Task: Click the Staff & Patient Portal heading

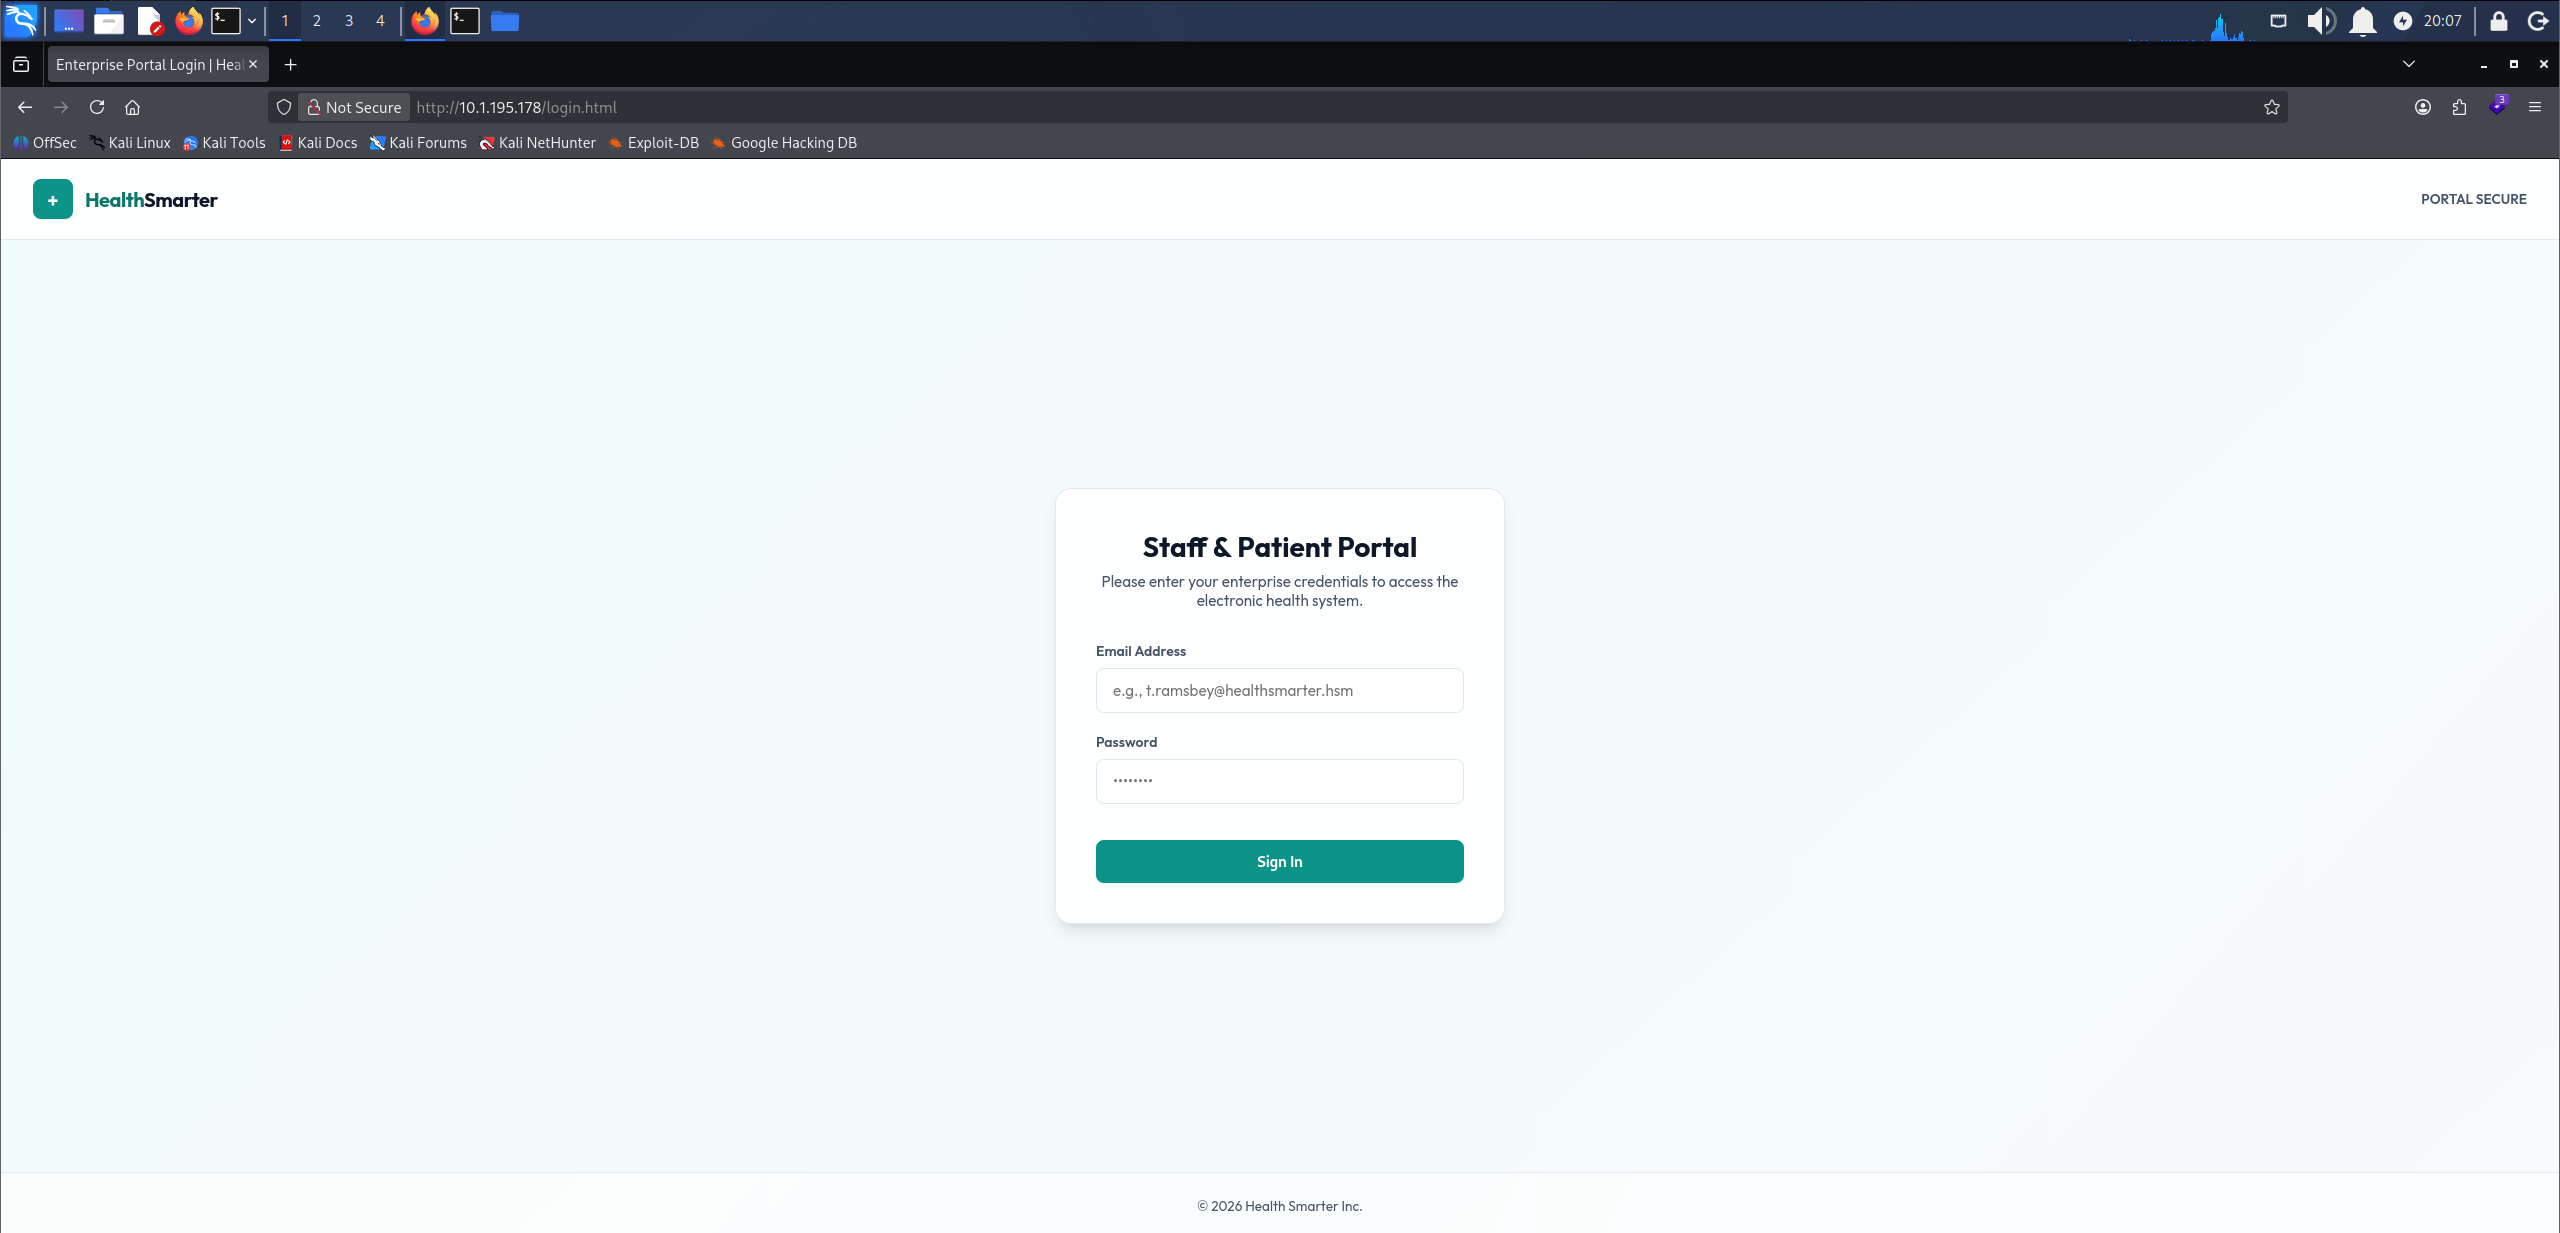Action: (1279, 547)
